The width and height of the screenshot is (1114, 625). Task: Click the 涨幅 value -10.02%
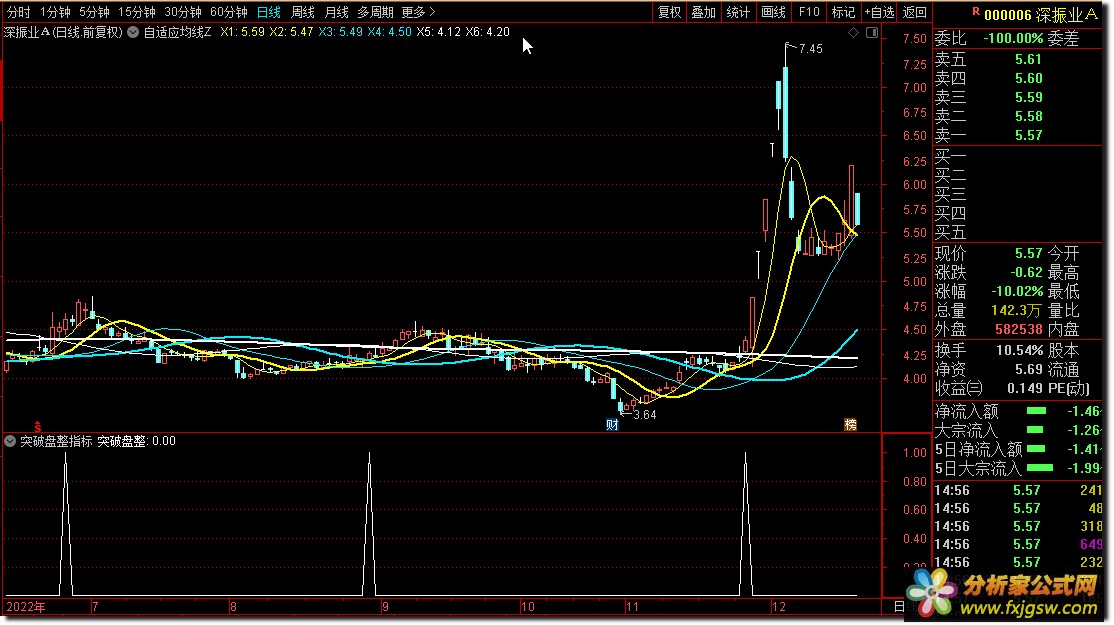pos(1017,292)
